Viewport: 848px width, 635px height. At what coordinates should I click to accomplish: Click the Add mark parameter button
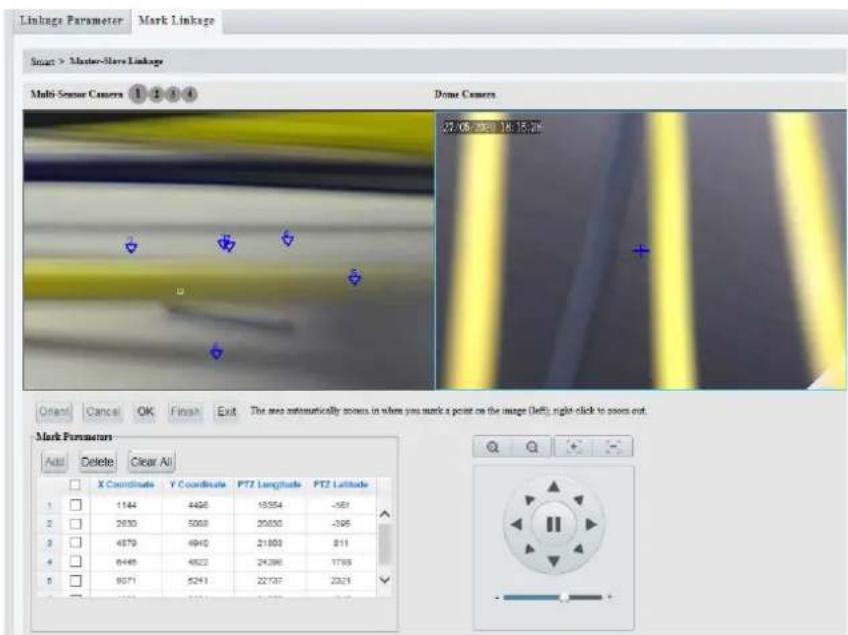click(x=55, y=462)
